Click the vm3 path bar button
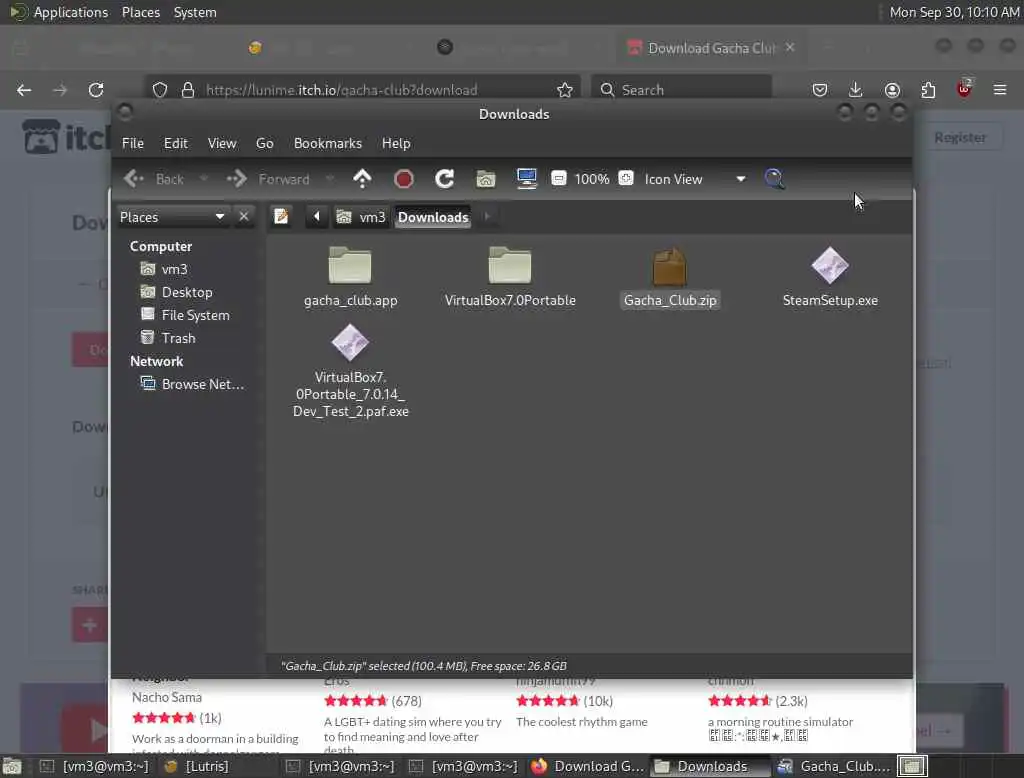 [x=361, y=217]
